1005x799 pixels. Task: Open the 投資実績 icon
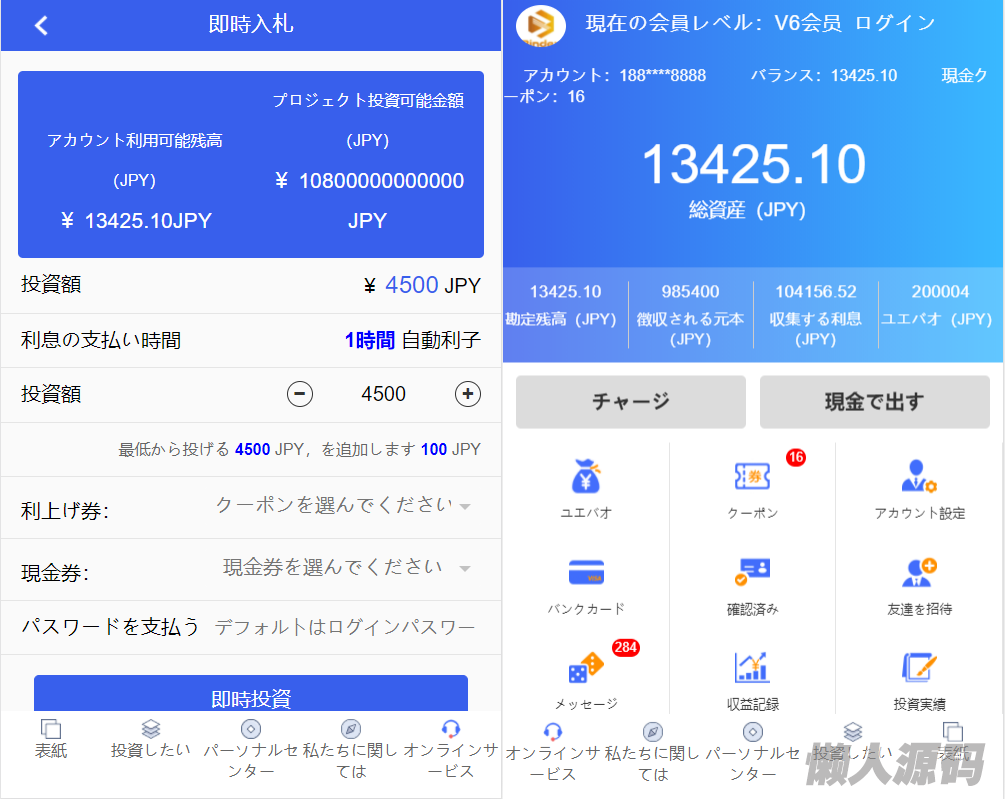[919, 669]
